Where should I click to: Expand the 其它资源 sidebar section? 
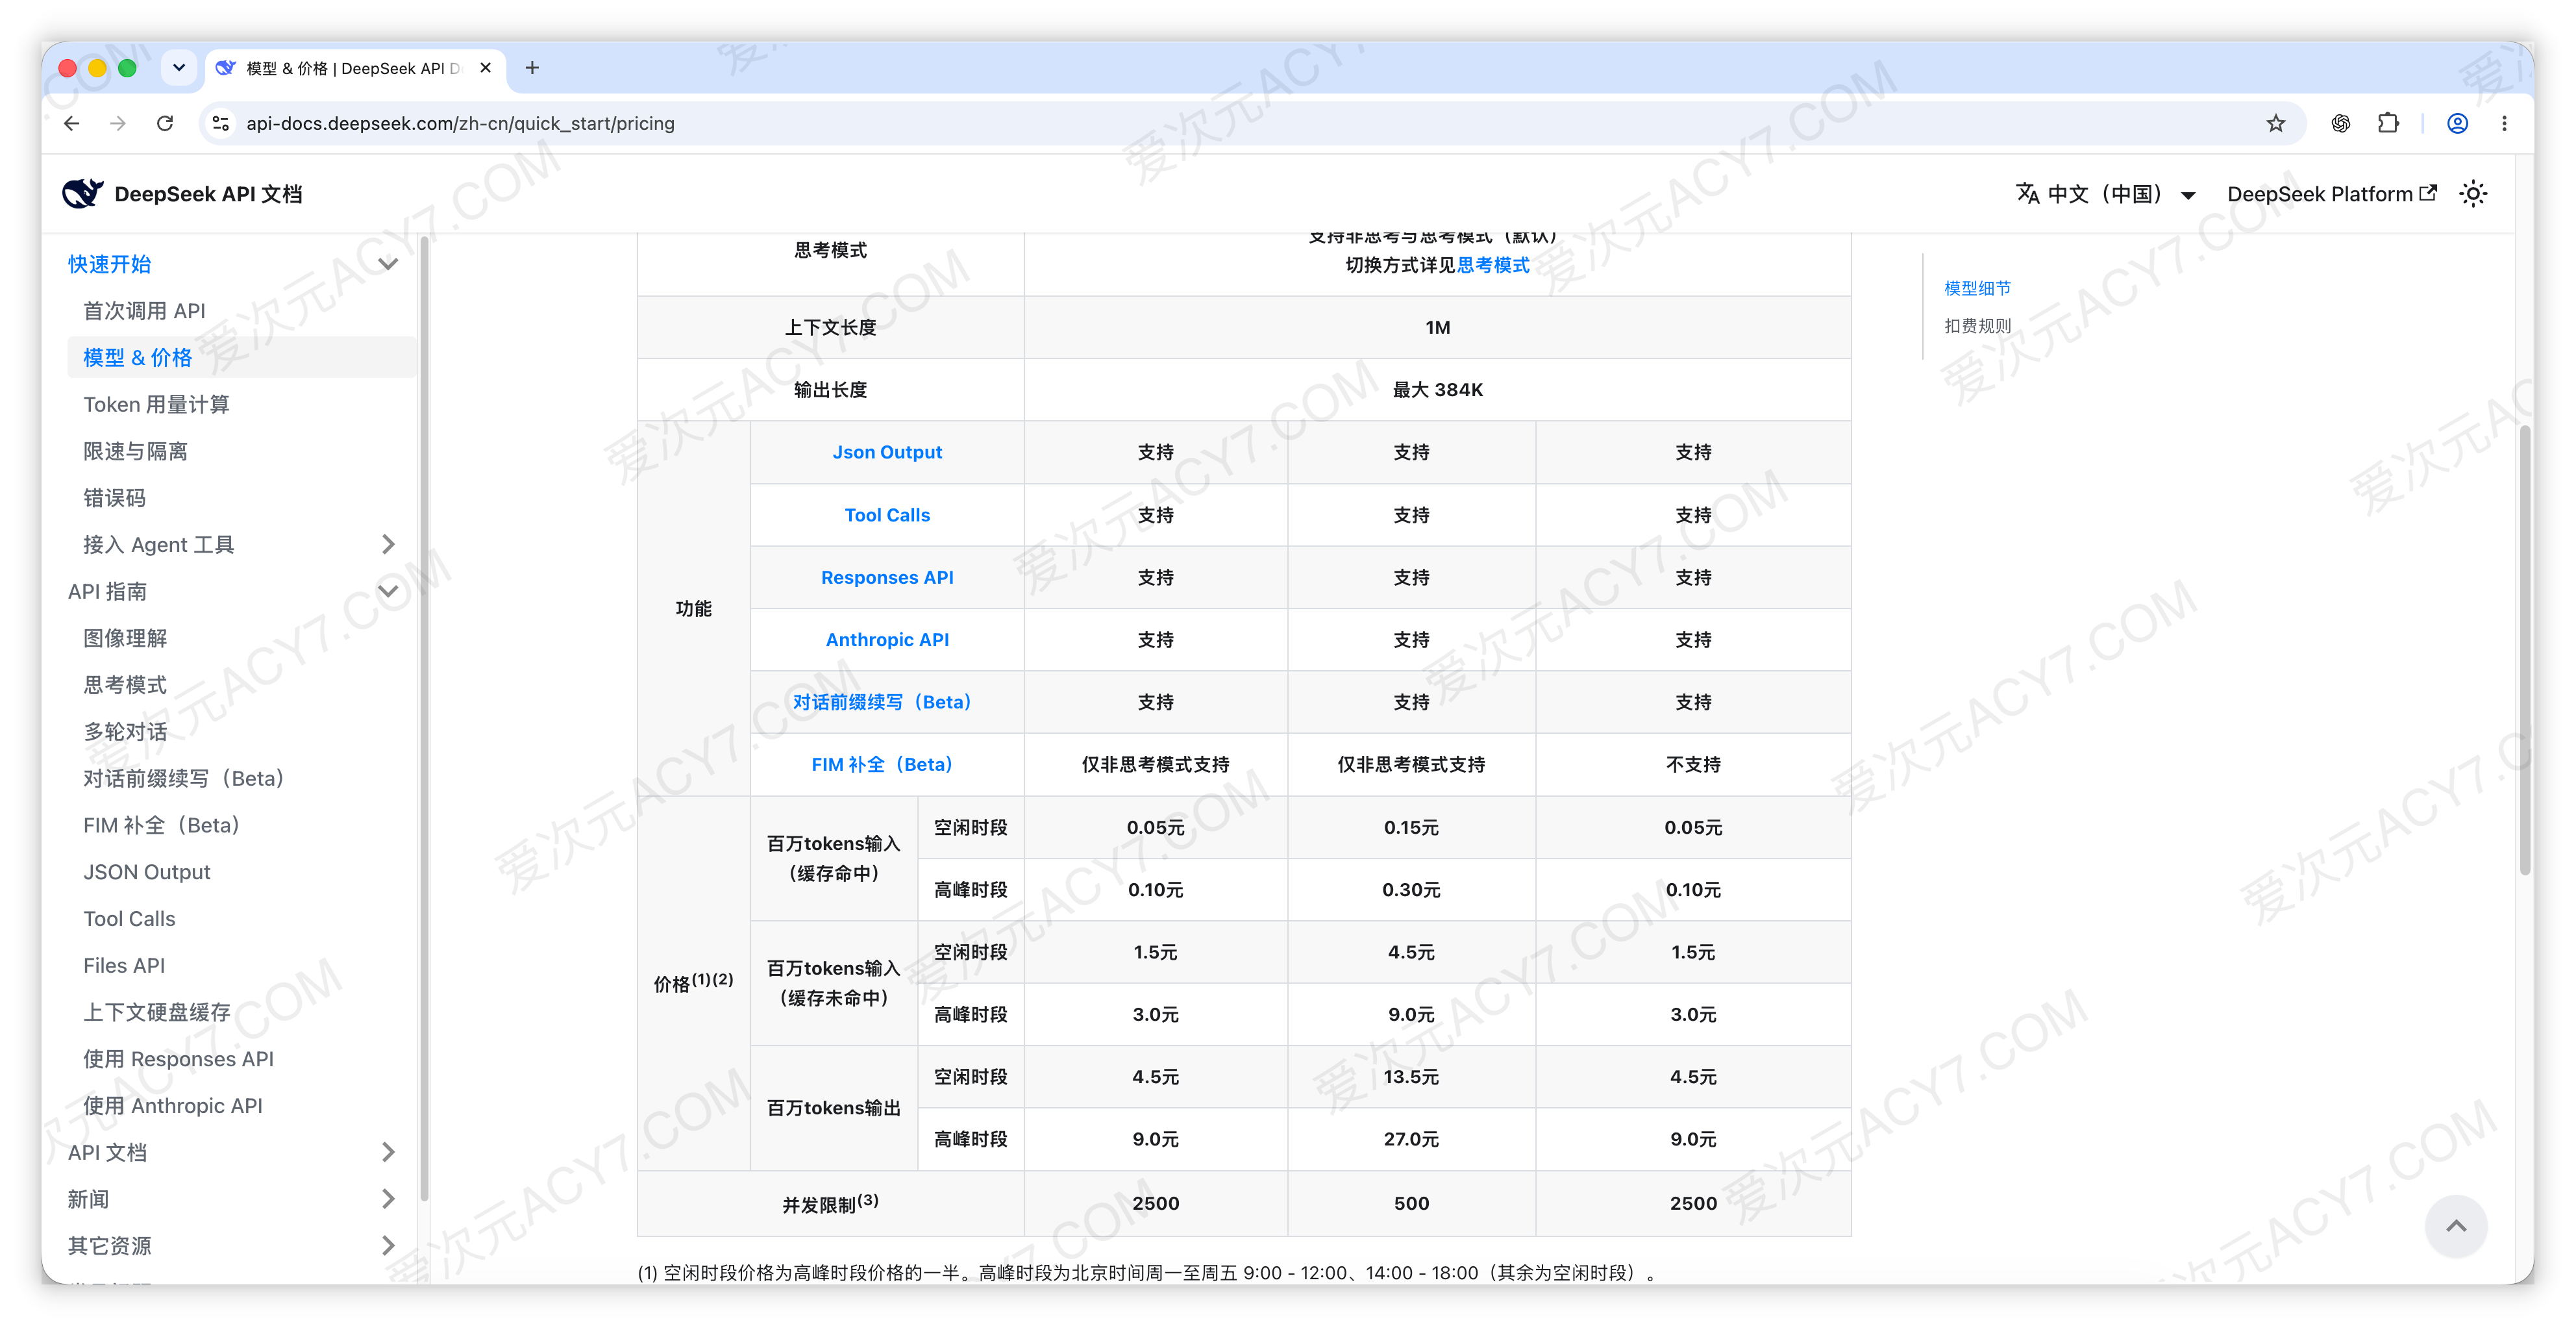(x=388, y=1245)
